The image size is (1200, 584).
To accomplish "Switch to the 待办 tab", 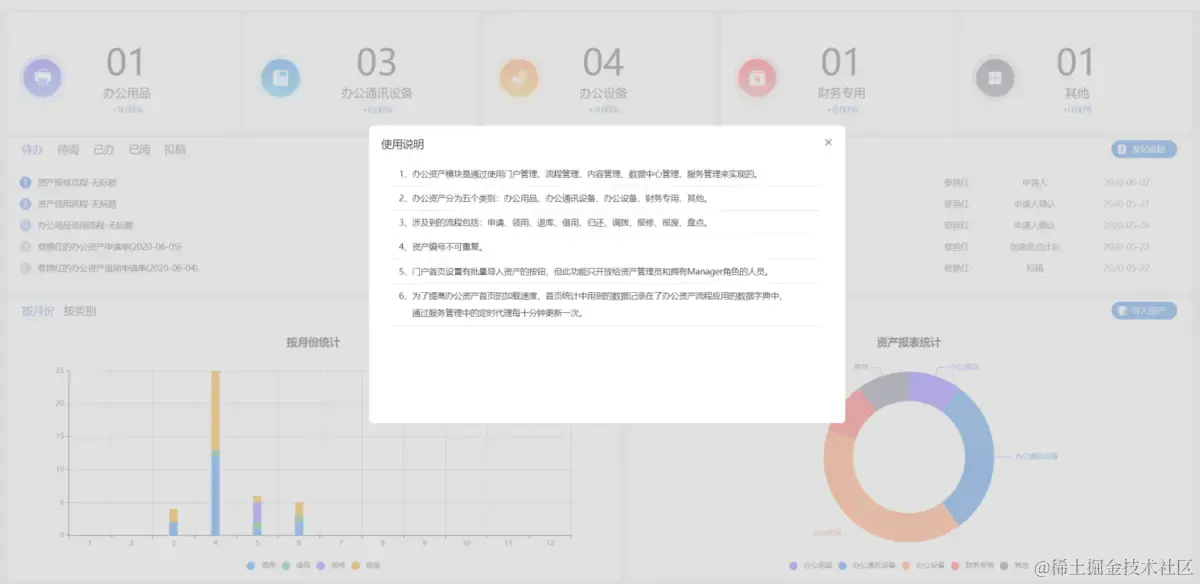I will (x=32, y=150).
